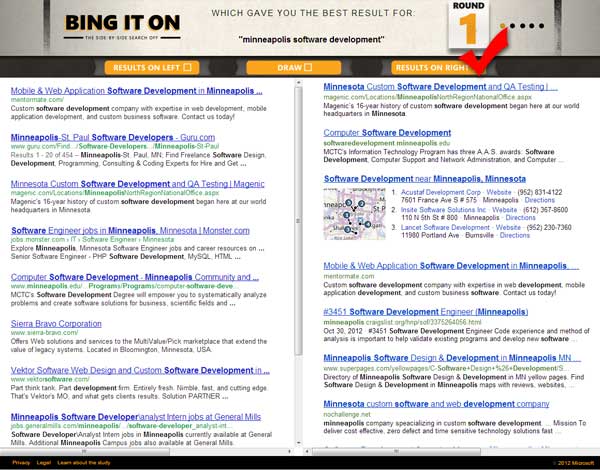Click the Bing It On logo
The image size is (600, 470).
point(122,26)
